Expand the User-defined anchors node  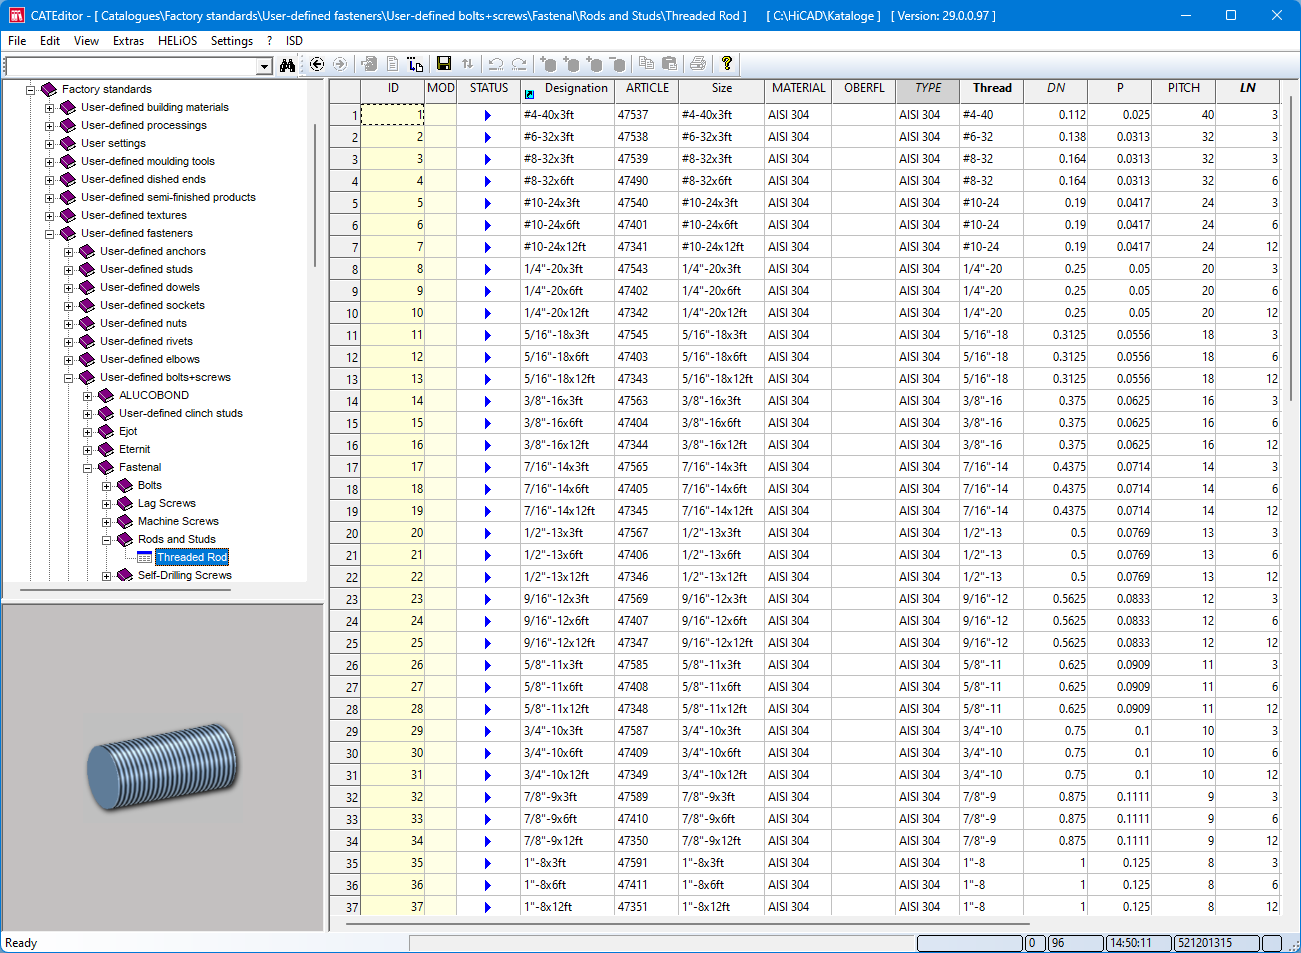(68, 252)
